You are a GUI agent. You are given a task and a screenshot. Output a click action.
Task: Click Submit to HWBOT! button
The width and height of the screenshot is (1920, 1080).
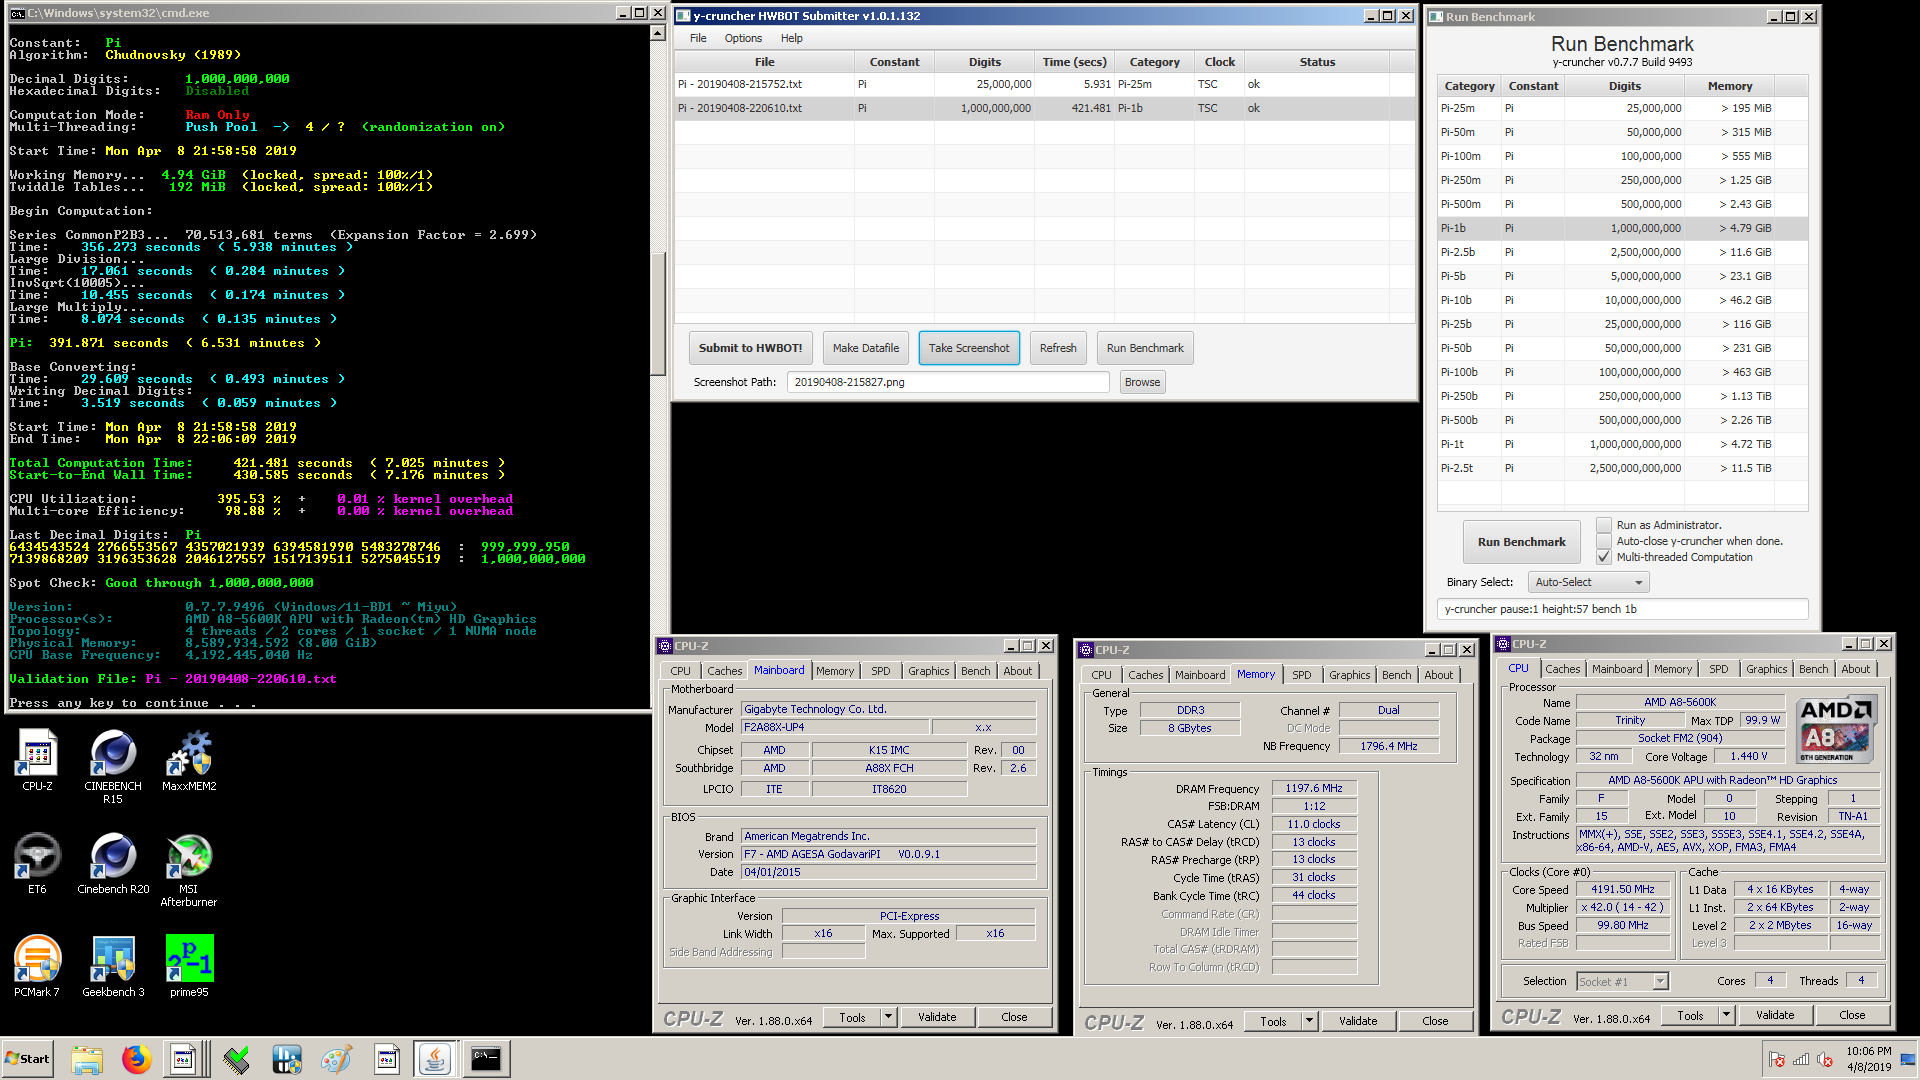pyautogui.click(x=750, y=348)
